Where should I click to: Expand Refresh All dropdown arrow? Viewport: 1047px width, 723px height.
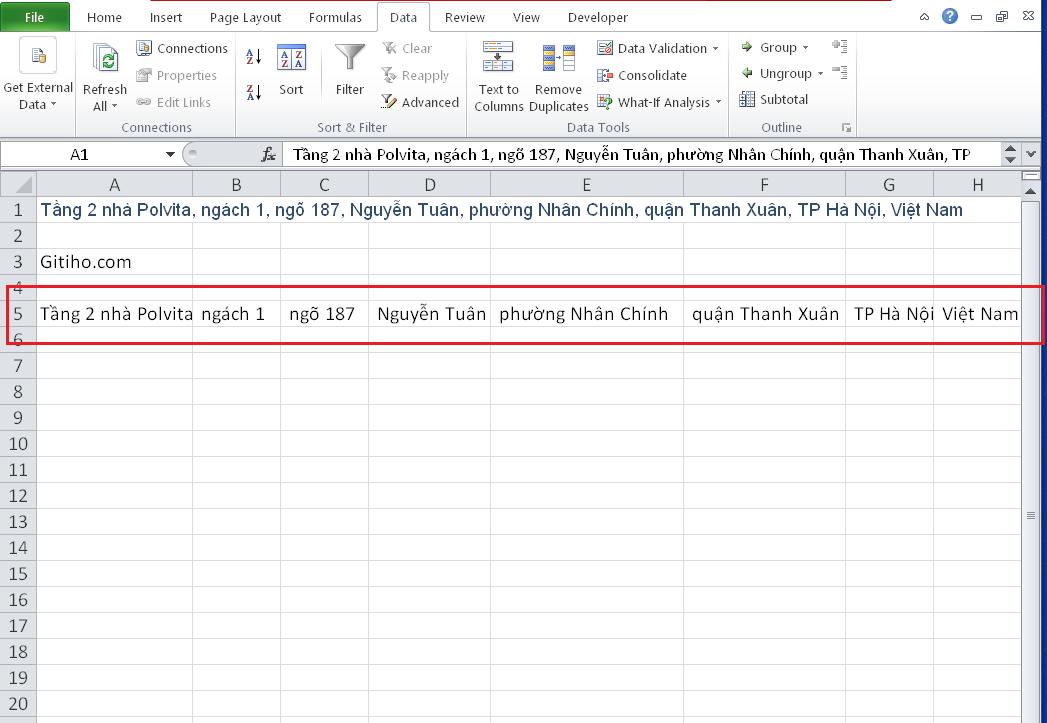tap(115, 106)
